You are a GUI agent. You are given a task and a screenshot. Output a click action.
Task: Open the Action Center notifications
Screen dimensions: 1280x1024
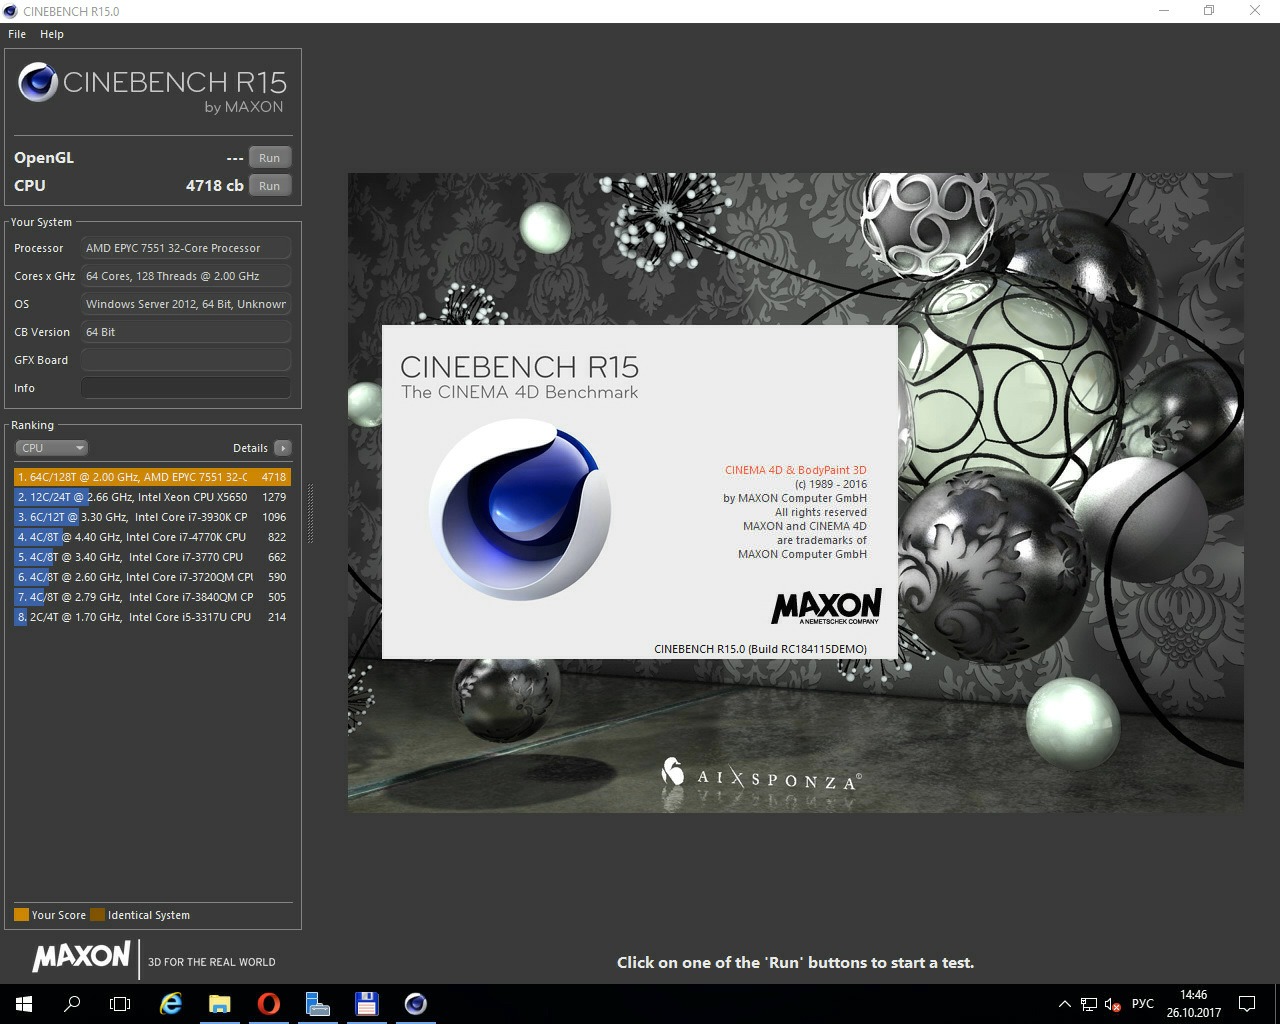tap(1247, 1004)
